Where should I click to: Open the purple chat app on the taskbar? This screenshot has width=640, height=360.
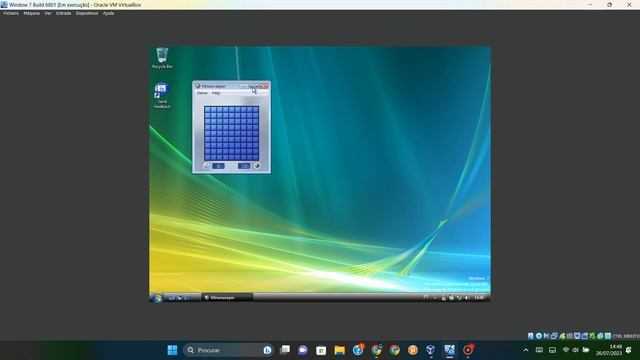pos(303,350)
